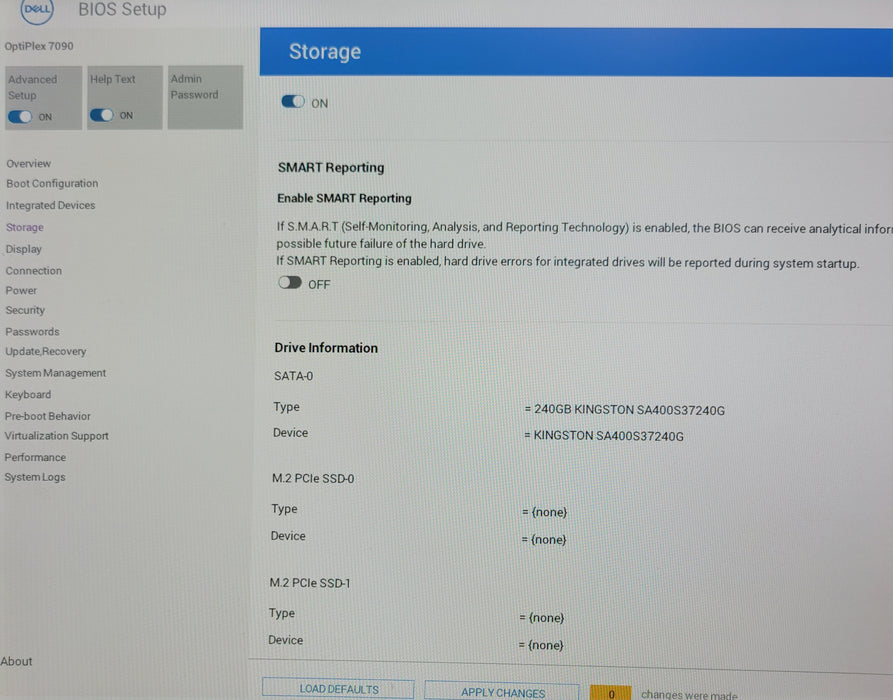893x700 pixels.
Task: Toggle the Help Text switch
Action: [101, 115]
